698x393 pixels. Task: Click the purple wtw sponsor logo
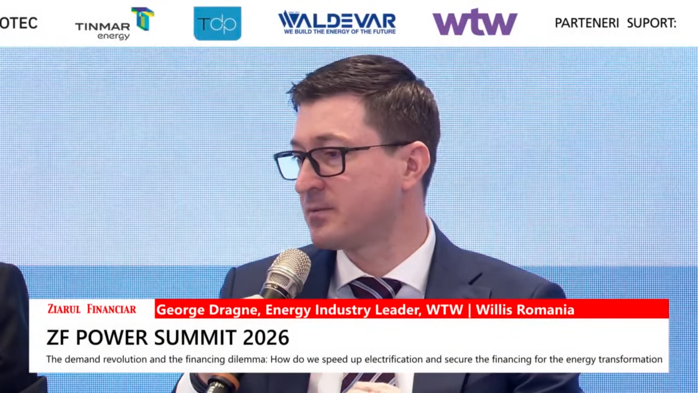point(475,23)
